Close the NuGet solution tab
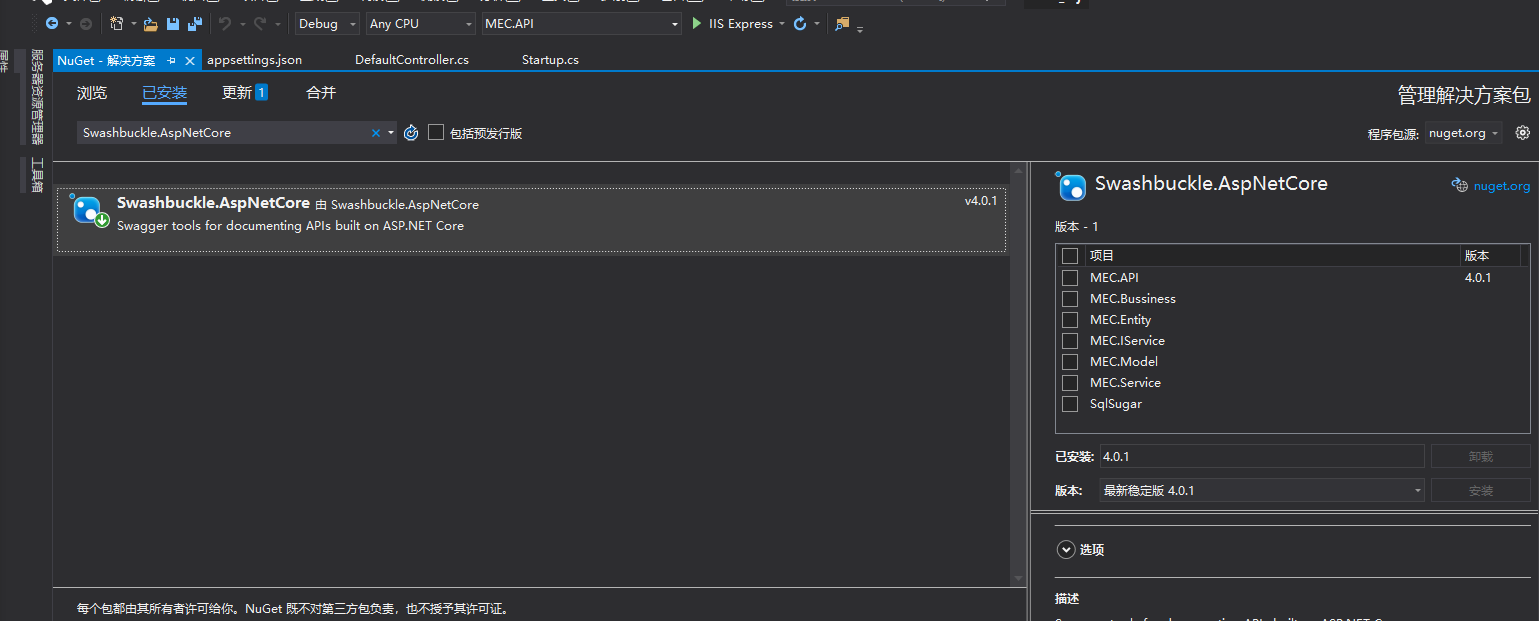The height and width of the screenshot is (621, 1539). [x=190, y=60]
